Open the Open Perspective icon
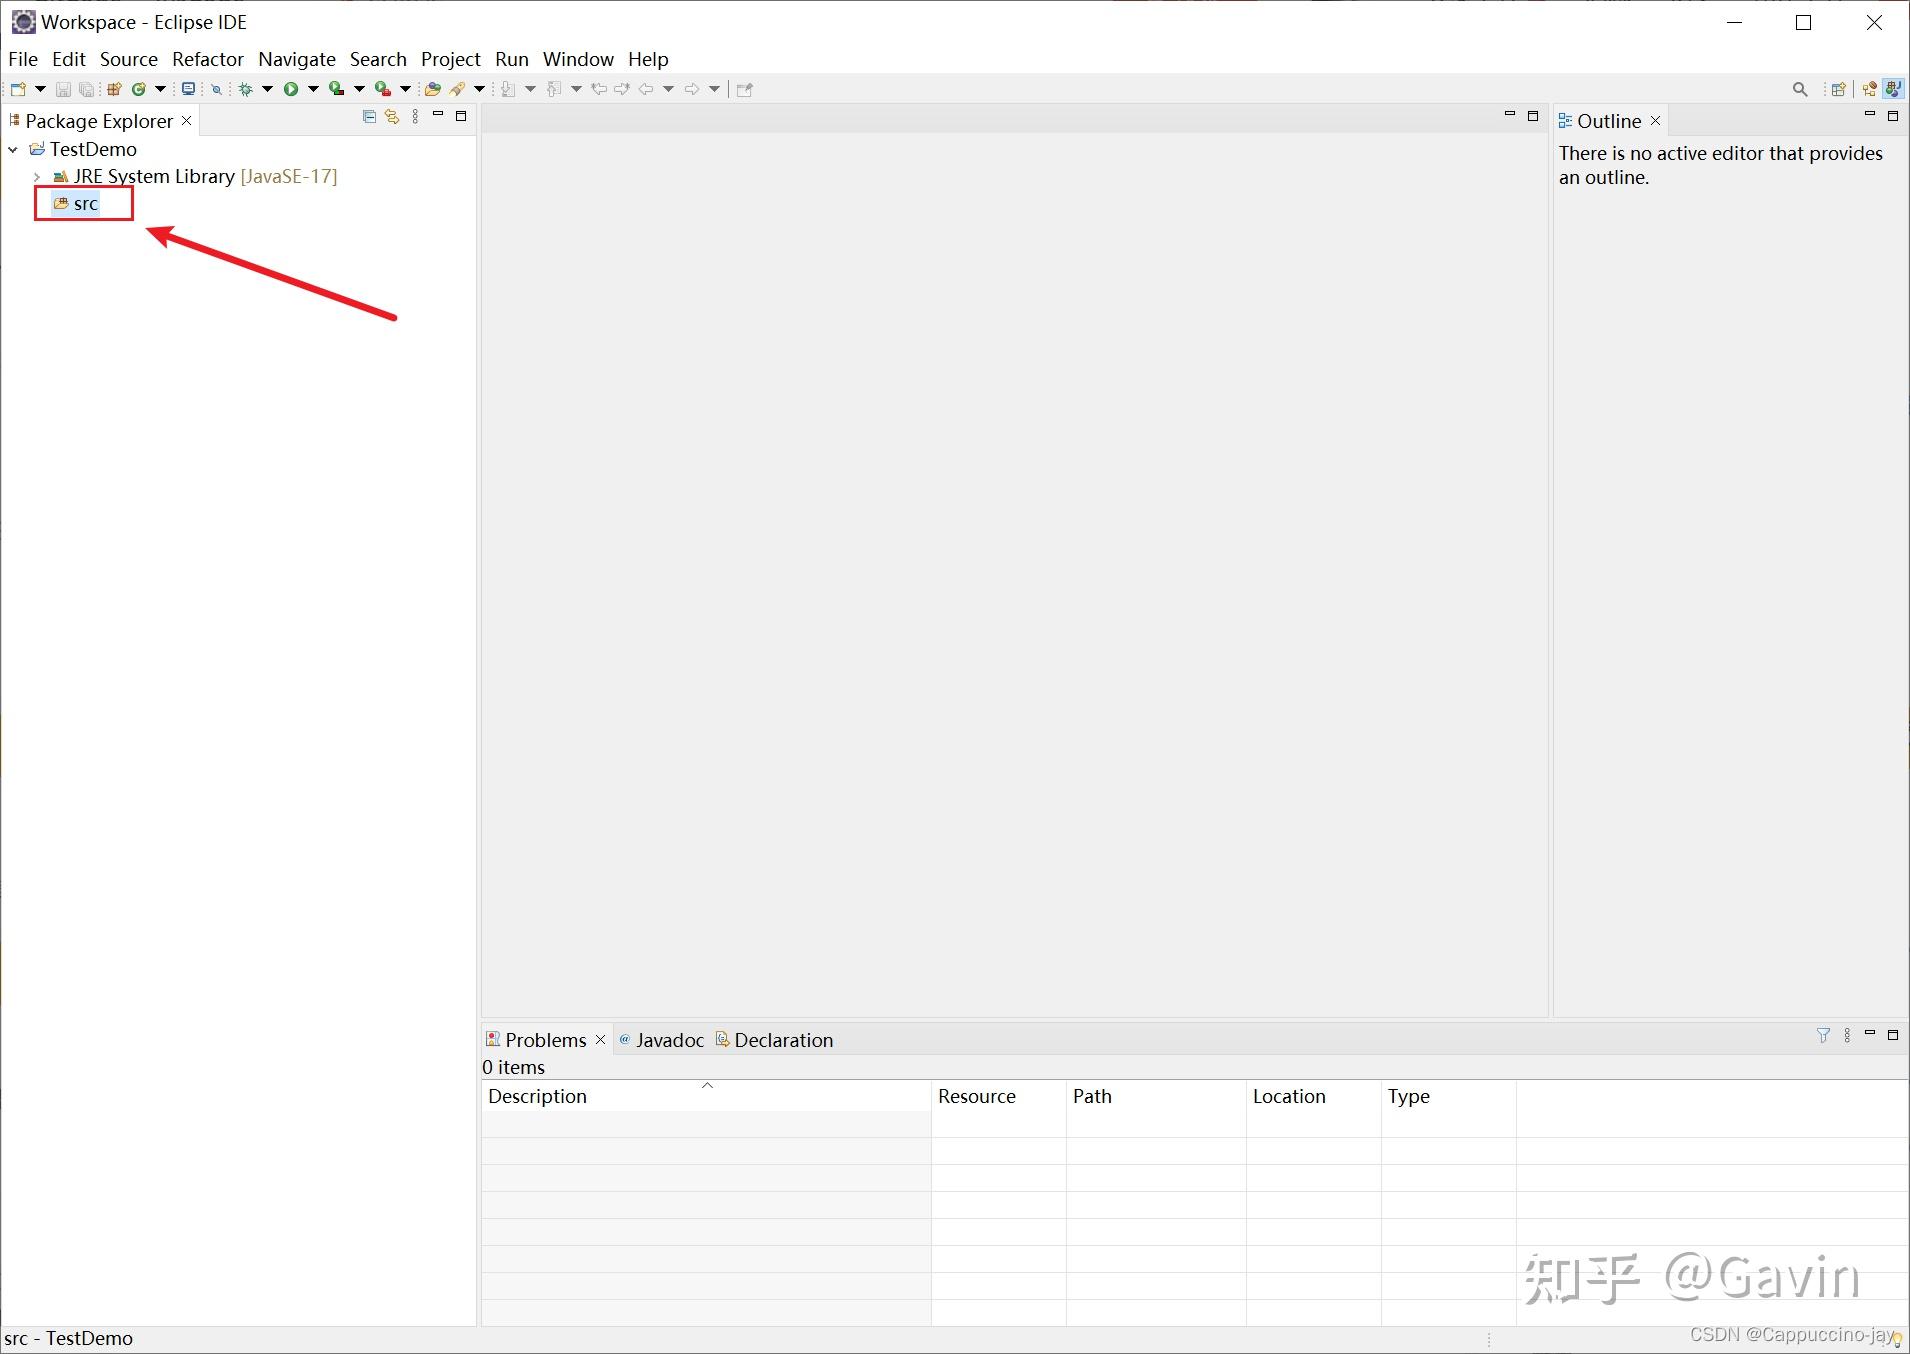The width and height of the screenshot is (1910, 1354). 1838,89
